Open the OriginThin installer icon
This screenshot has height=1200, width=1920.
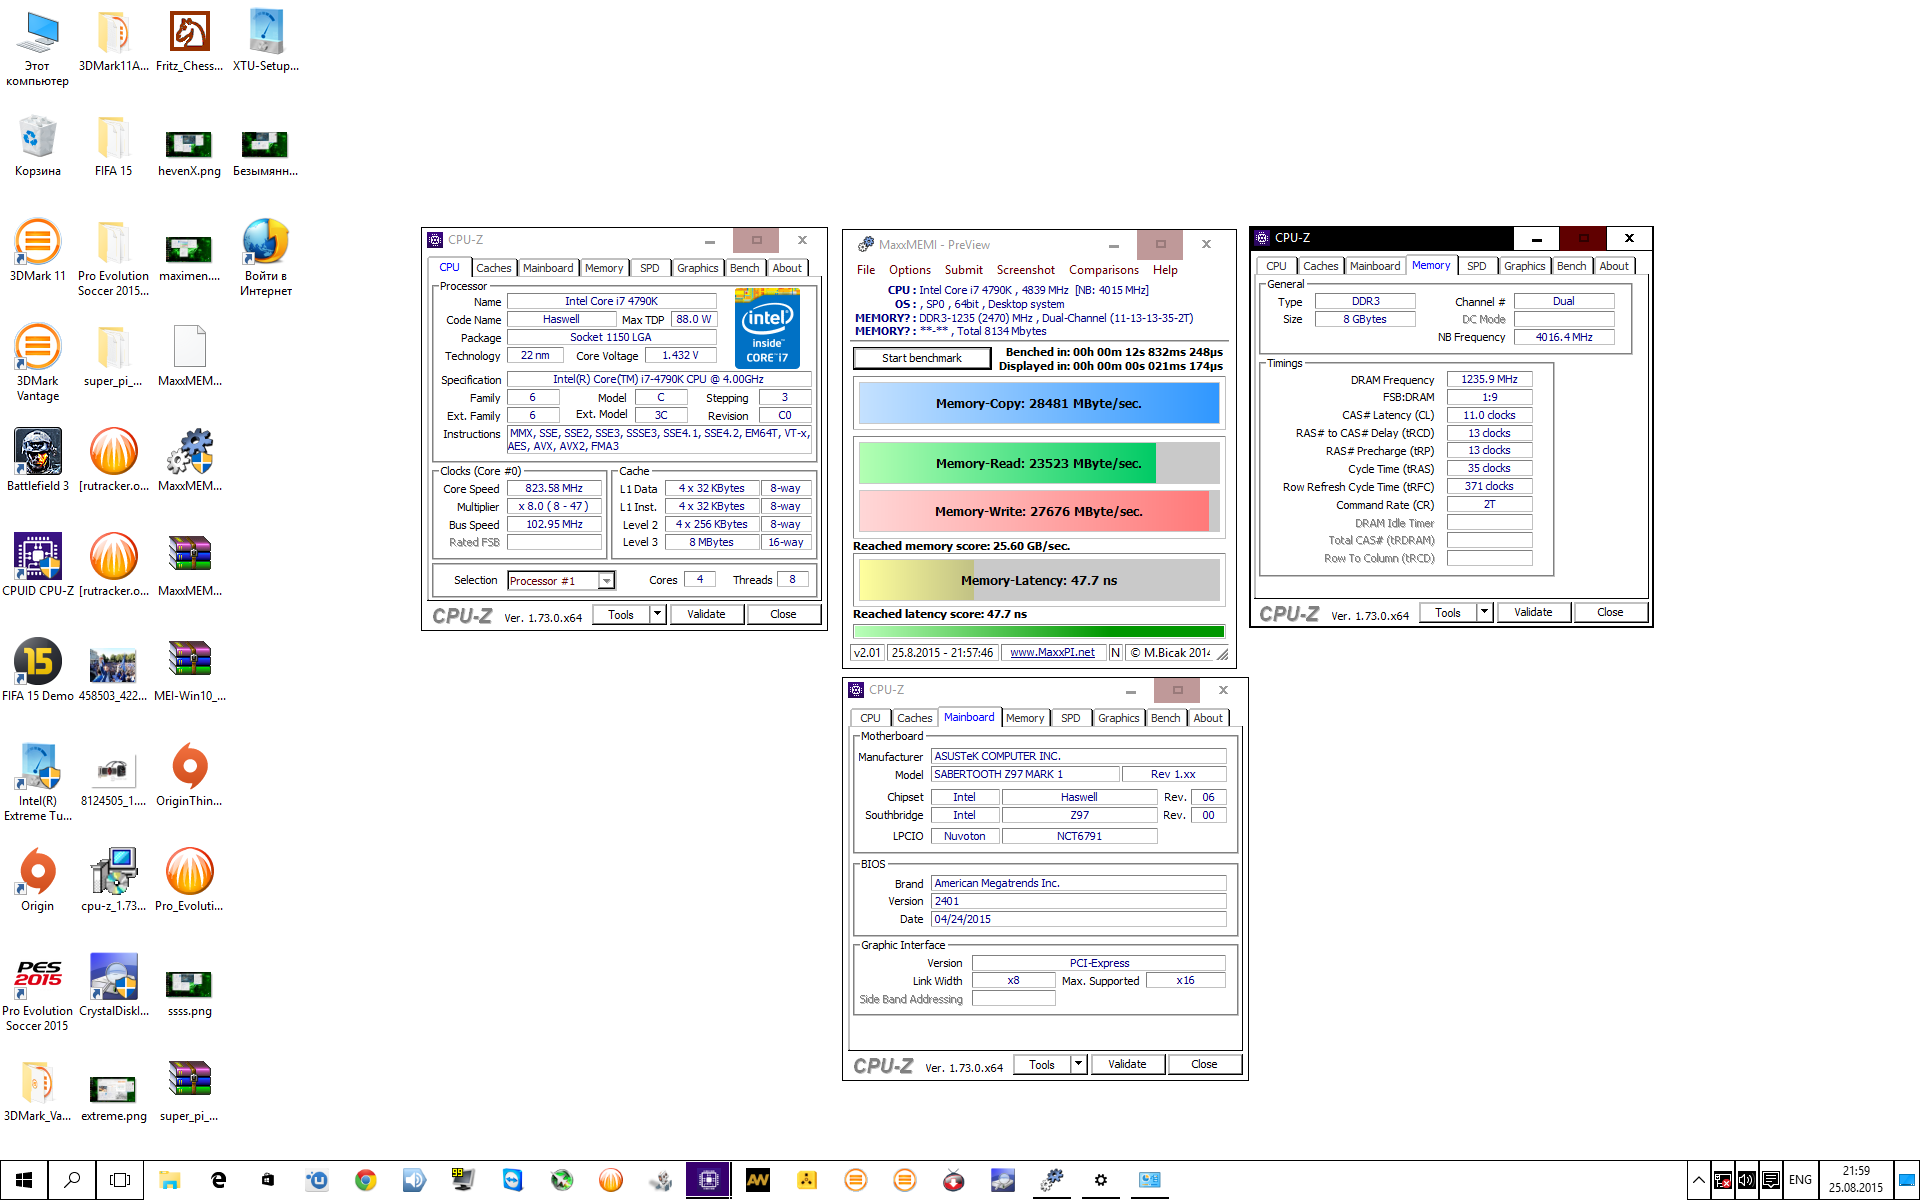(189, 775)
